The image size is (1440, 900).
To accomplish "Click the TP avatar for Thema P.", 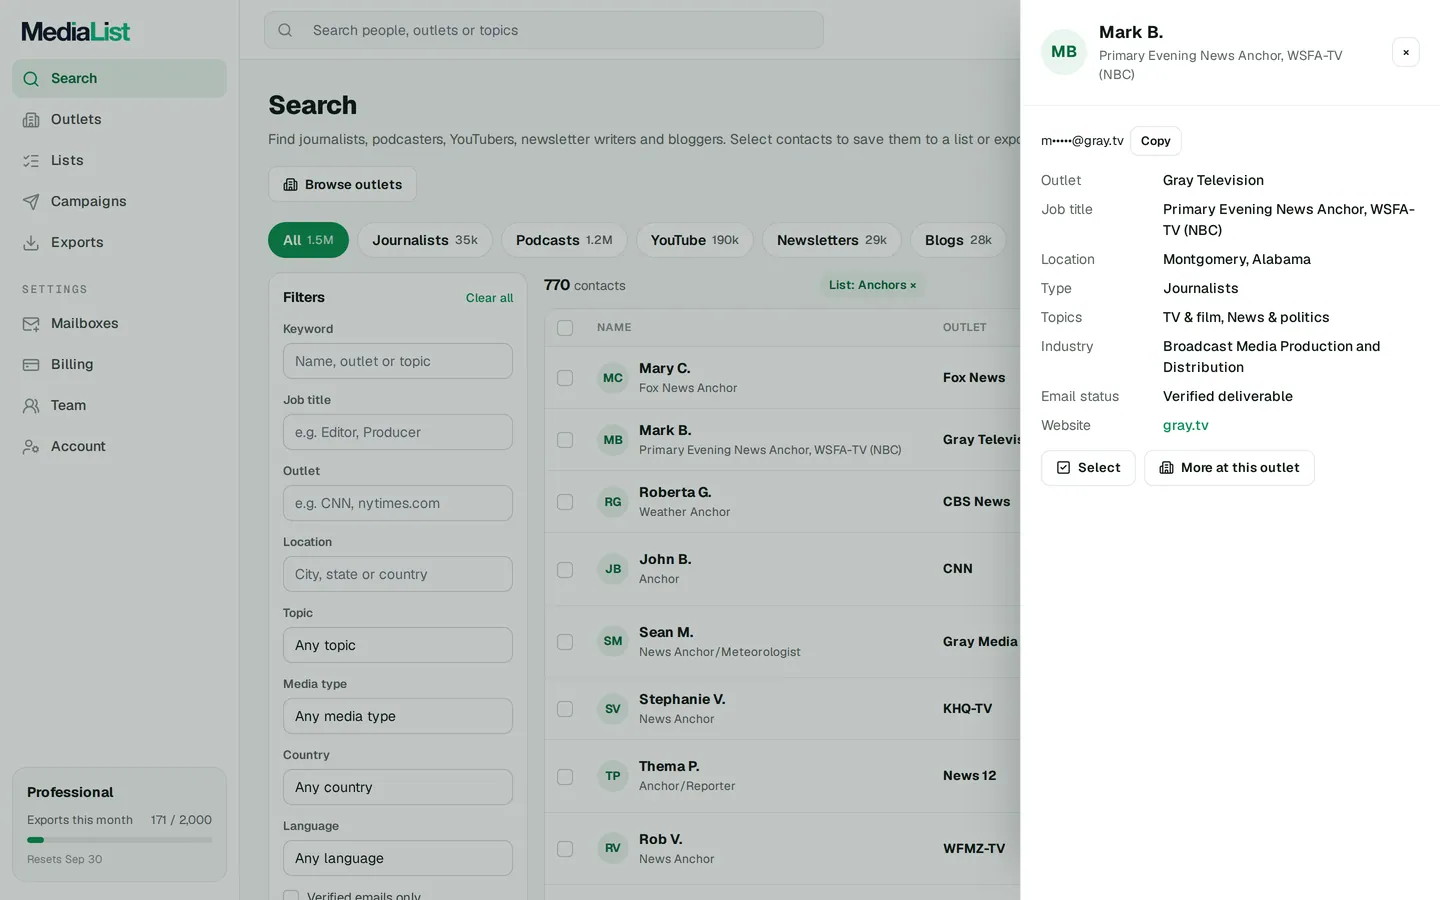I will point(613,776).
